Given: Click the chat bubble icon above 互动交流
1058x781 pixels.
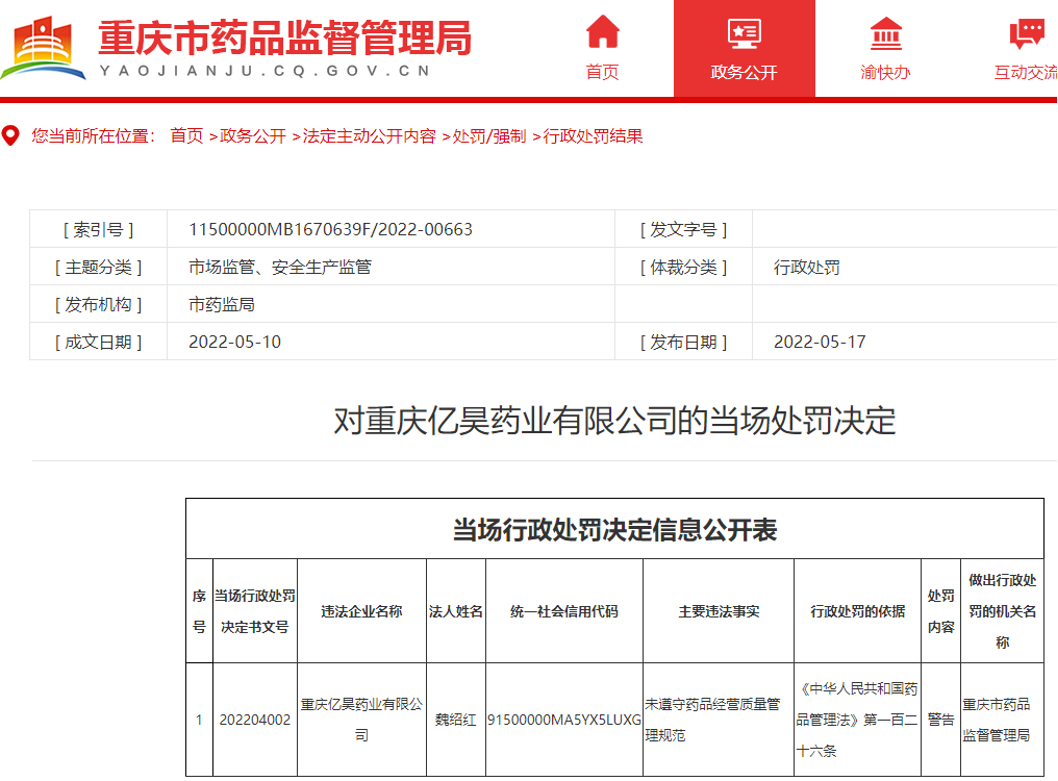Looking at the screenshot, I should tap(1027, 34).
